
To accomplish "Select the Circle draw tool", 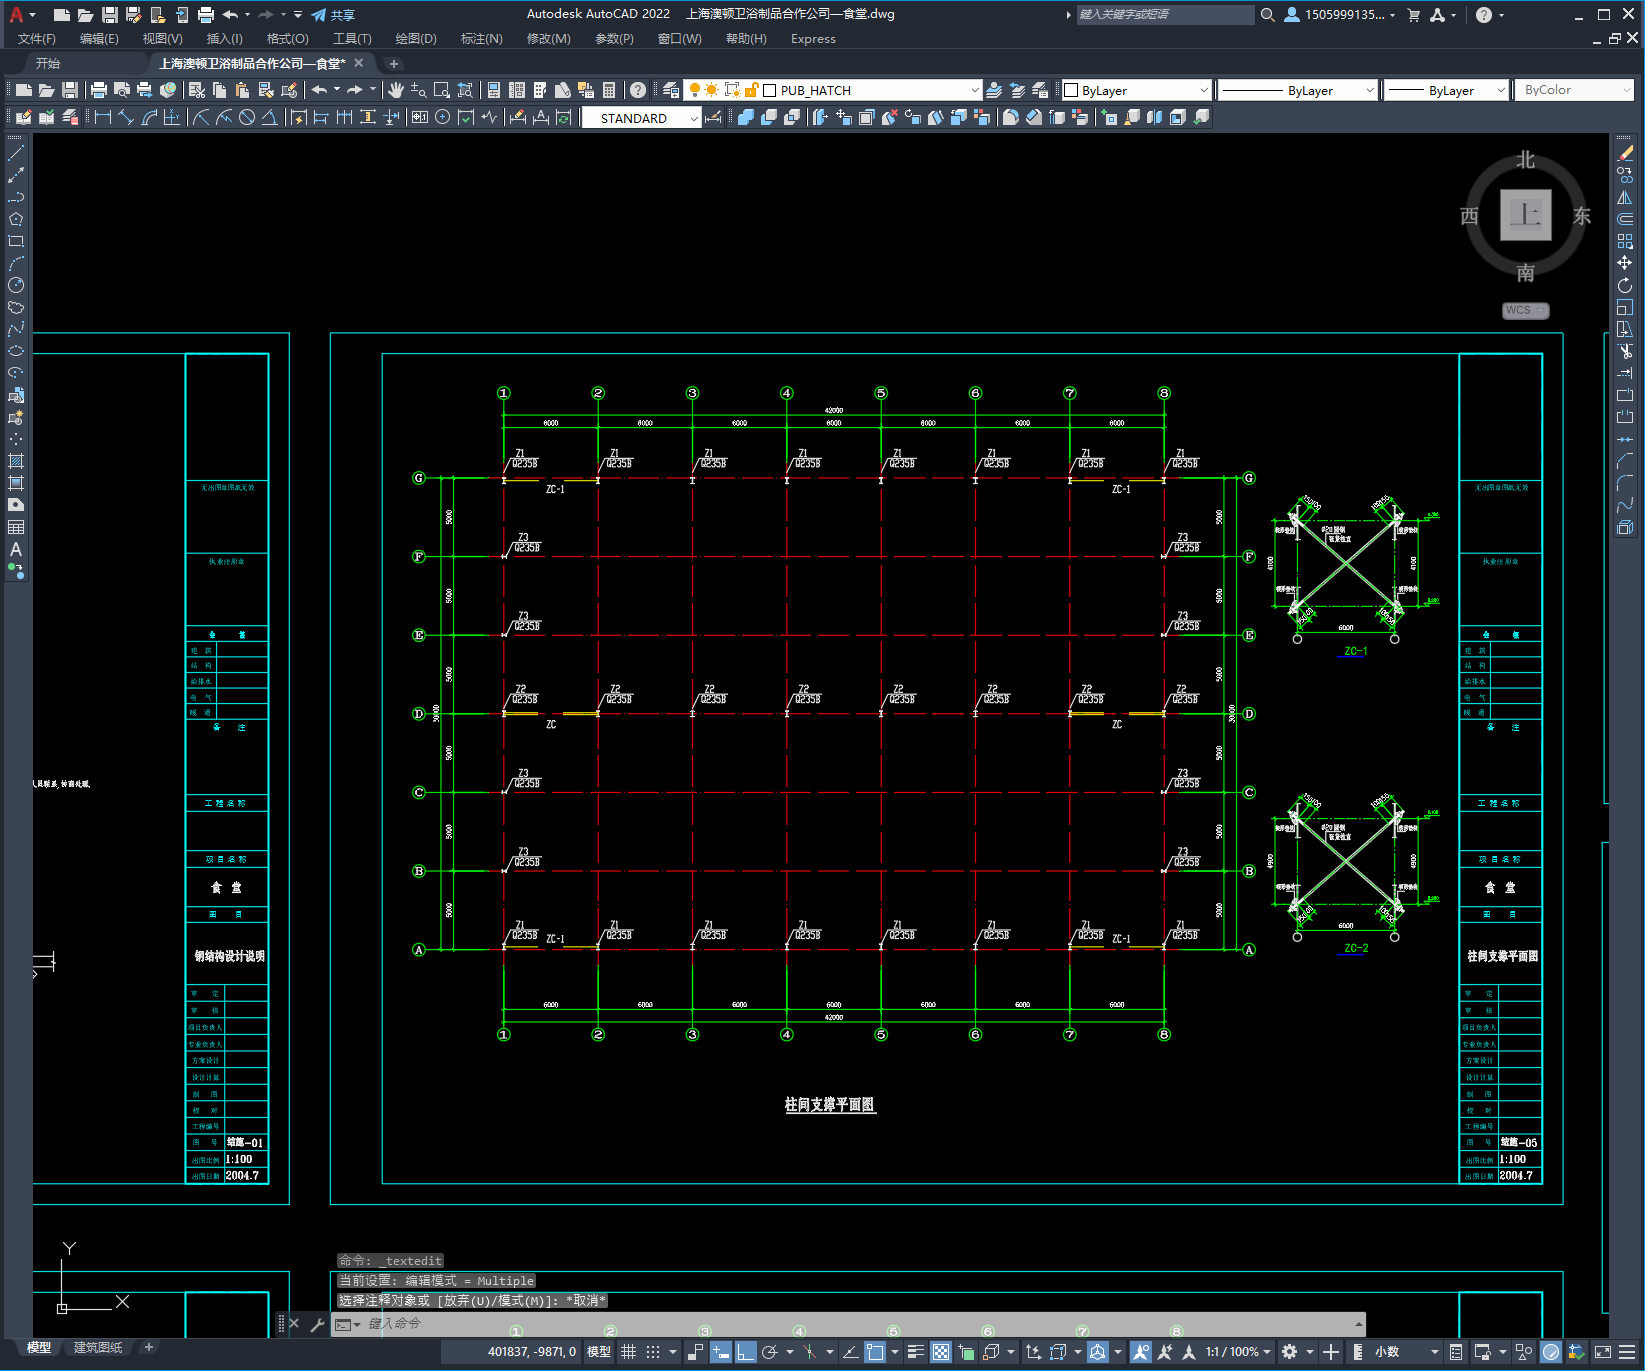I will tap(16, 285).
